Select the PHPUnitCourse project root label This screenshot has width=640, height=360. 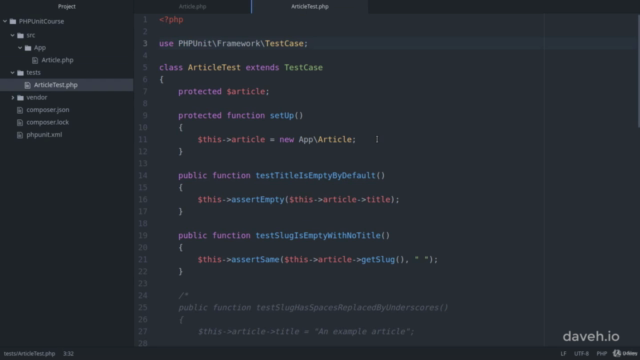click(41, 21)
